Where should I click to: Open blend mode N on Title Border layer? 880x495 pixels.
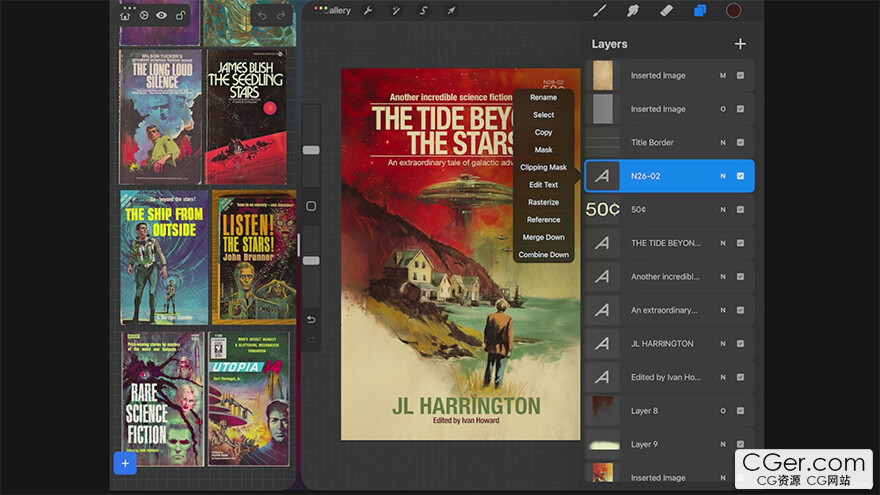coord(723,143)
